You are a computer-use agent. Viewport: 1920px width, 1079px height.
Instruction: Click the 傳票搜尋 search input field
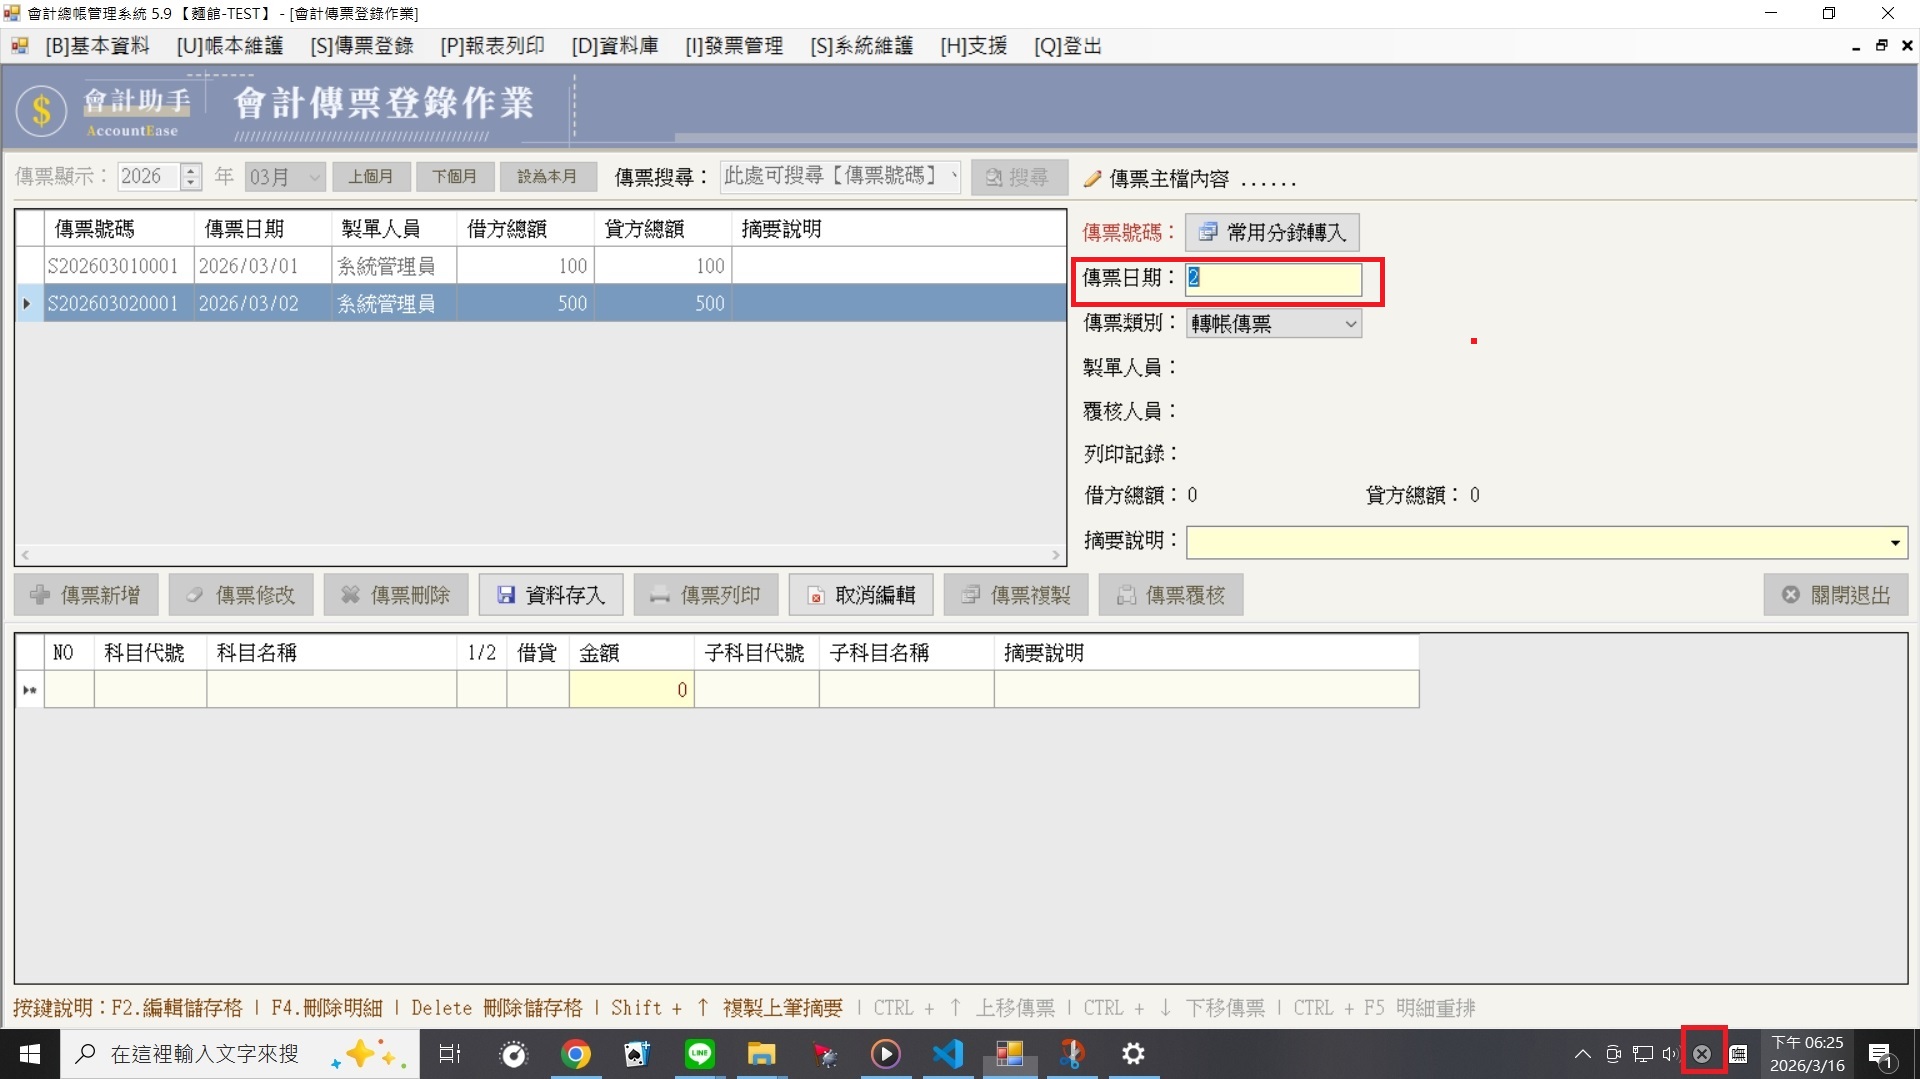coord(835,177)
